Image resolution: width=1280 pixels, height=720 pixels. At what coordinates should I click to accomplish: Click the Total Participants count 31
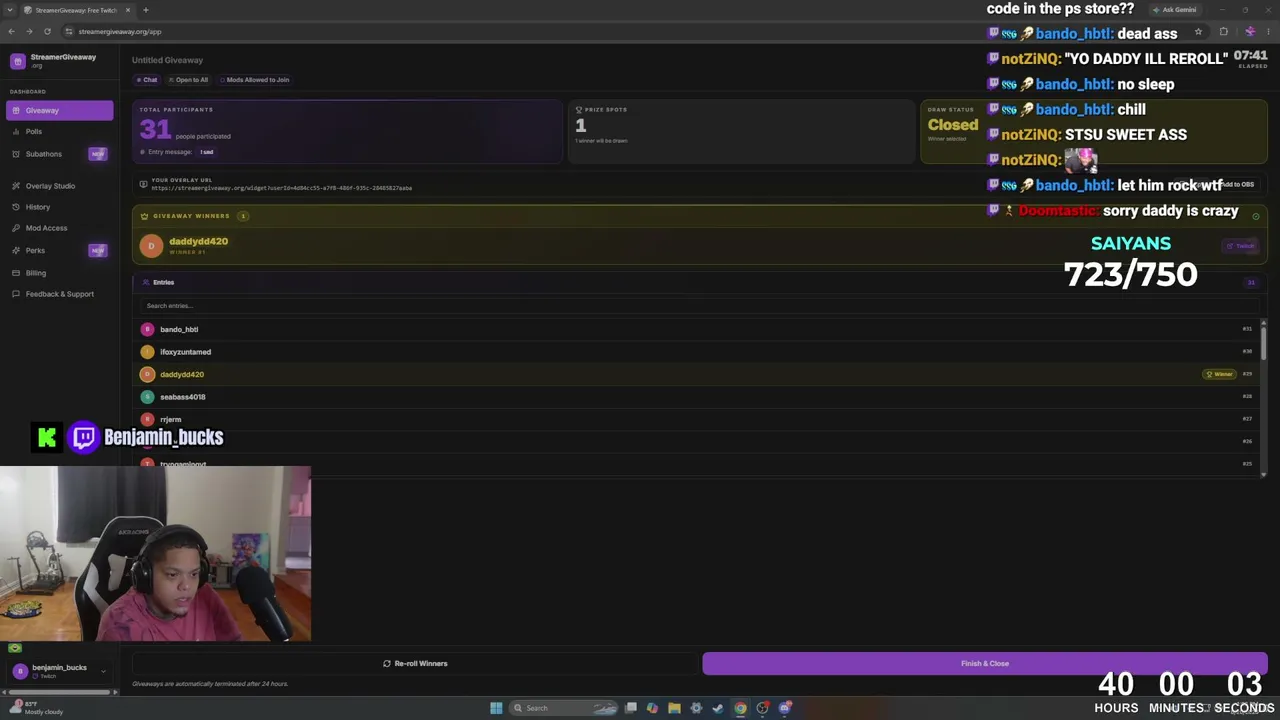[x=155, y=129]
